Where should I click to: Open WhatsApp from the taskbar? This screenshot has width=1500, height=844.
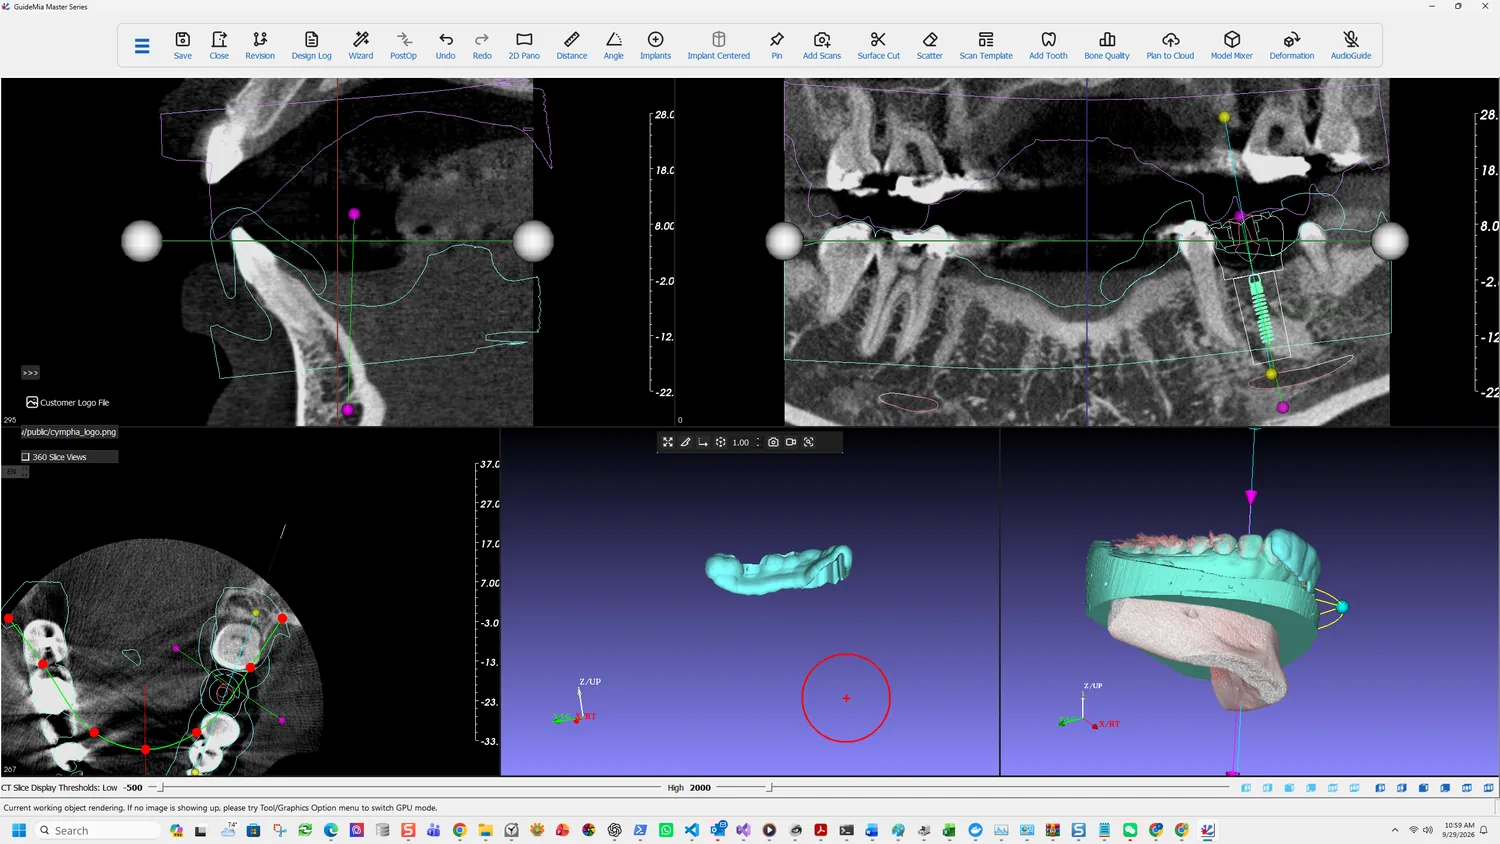pos(666,830)
